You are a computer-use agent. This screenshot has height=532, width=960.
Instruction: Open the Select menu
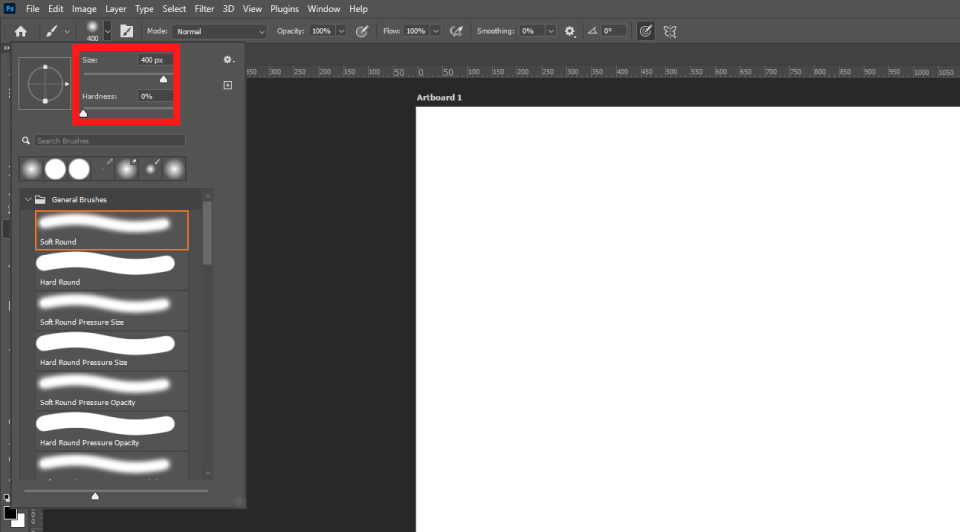coord(174,9)
